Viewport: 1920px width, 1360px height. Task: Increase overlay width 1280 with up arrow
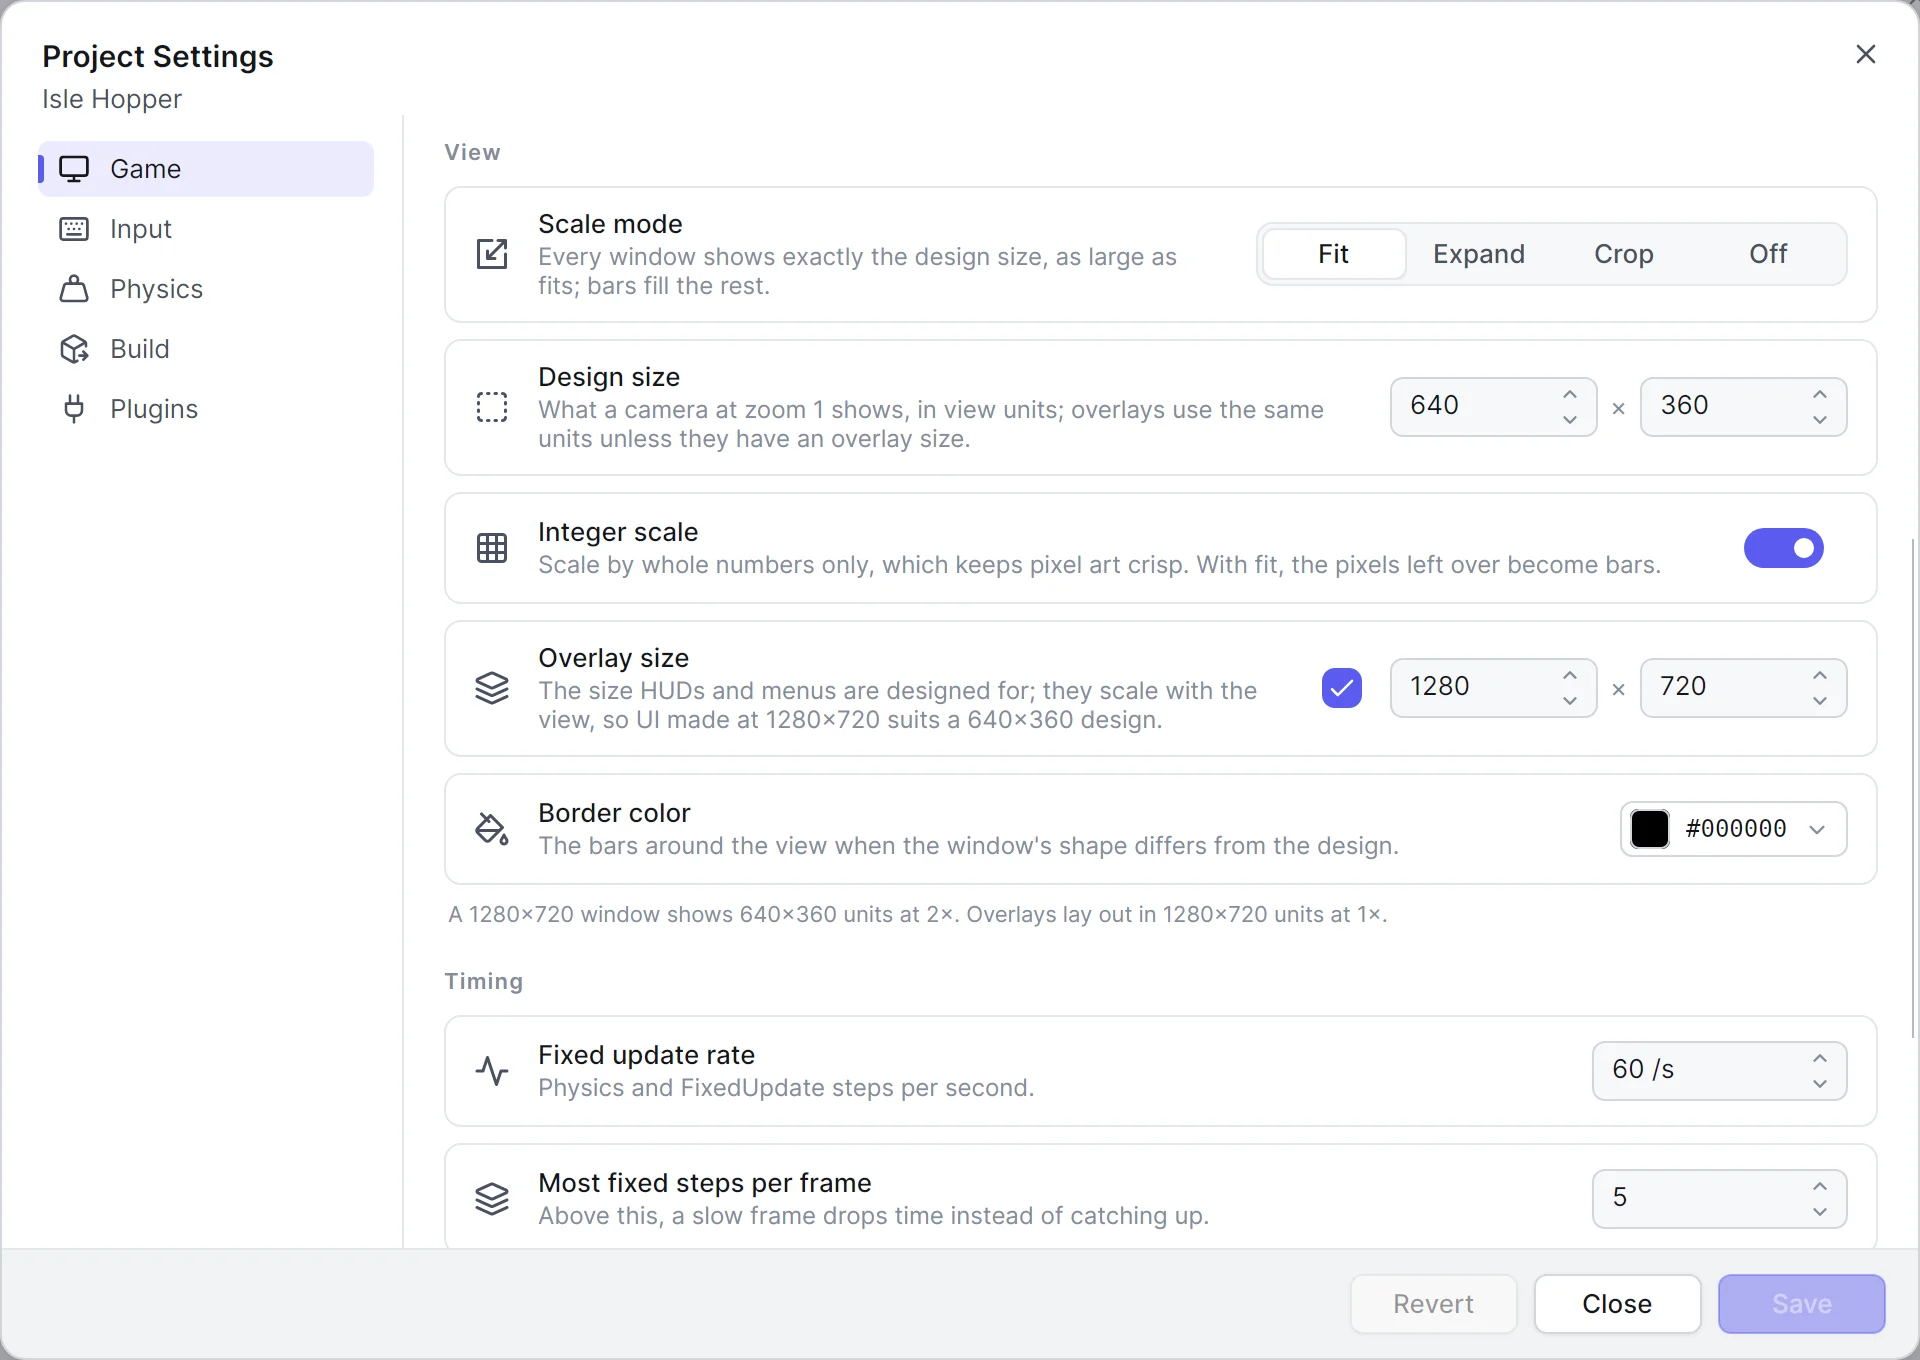(x=1570, y=676)
